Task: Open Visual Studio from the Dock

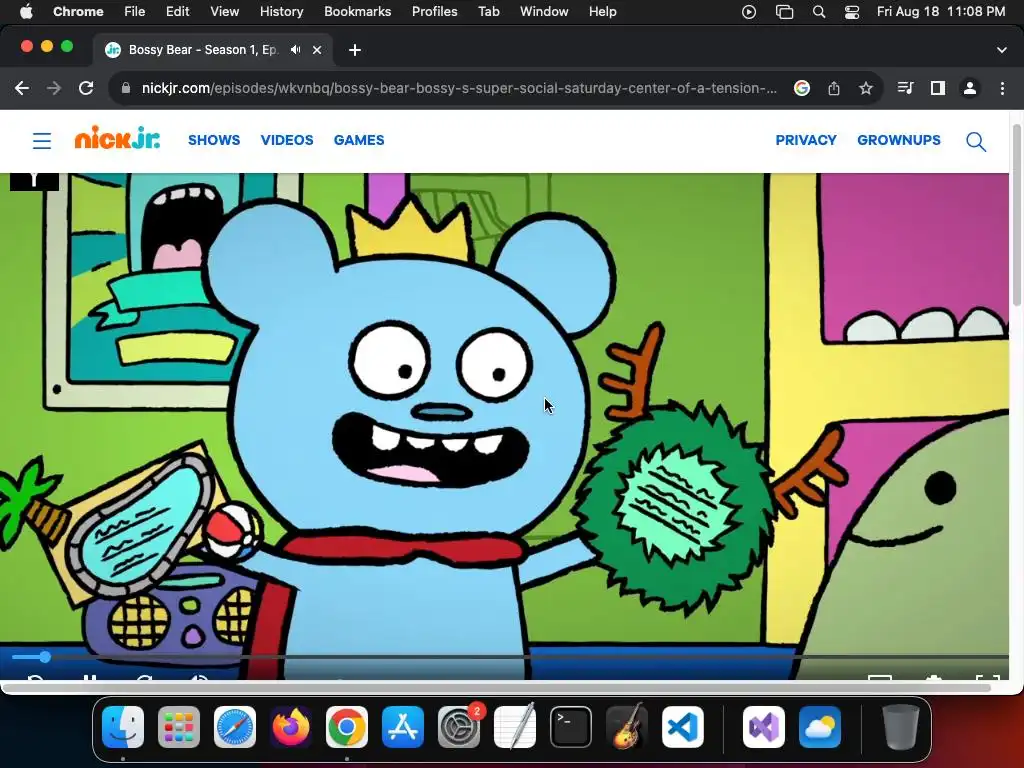Action: point(763,727)
